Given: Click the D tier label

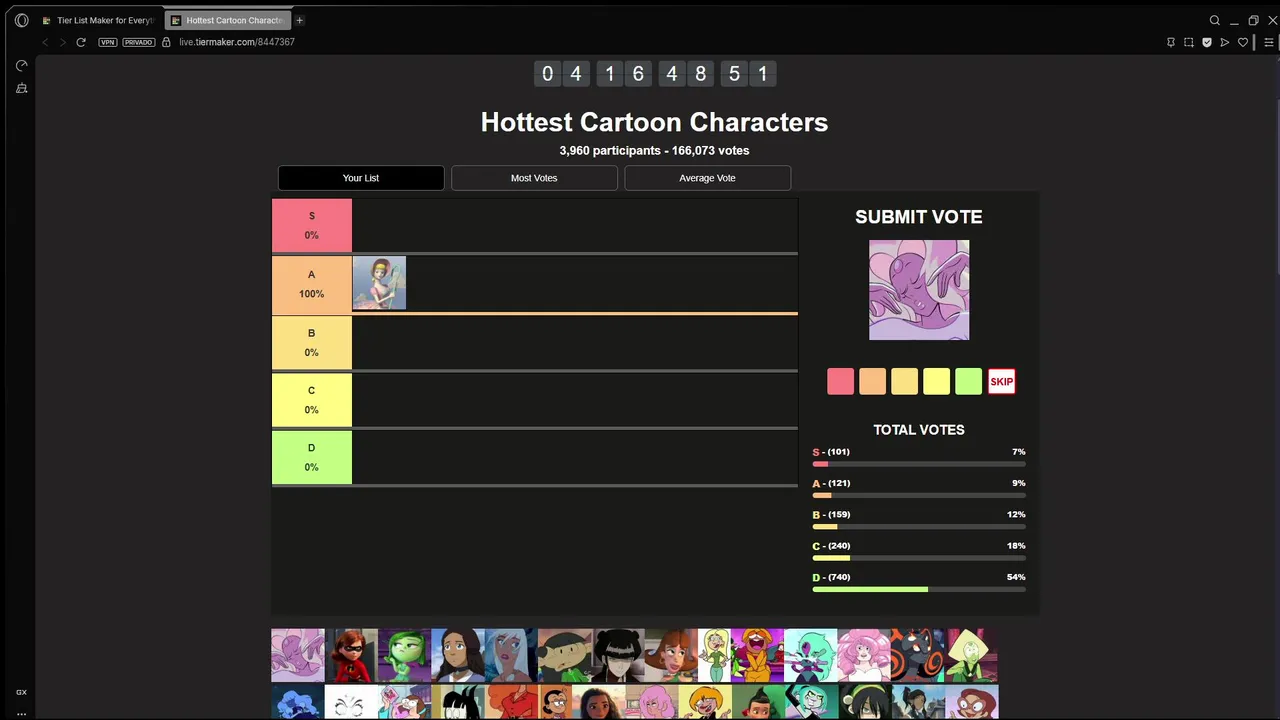Looking at the screenshot, I should coord(312,457).
